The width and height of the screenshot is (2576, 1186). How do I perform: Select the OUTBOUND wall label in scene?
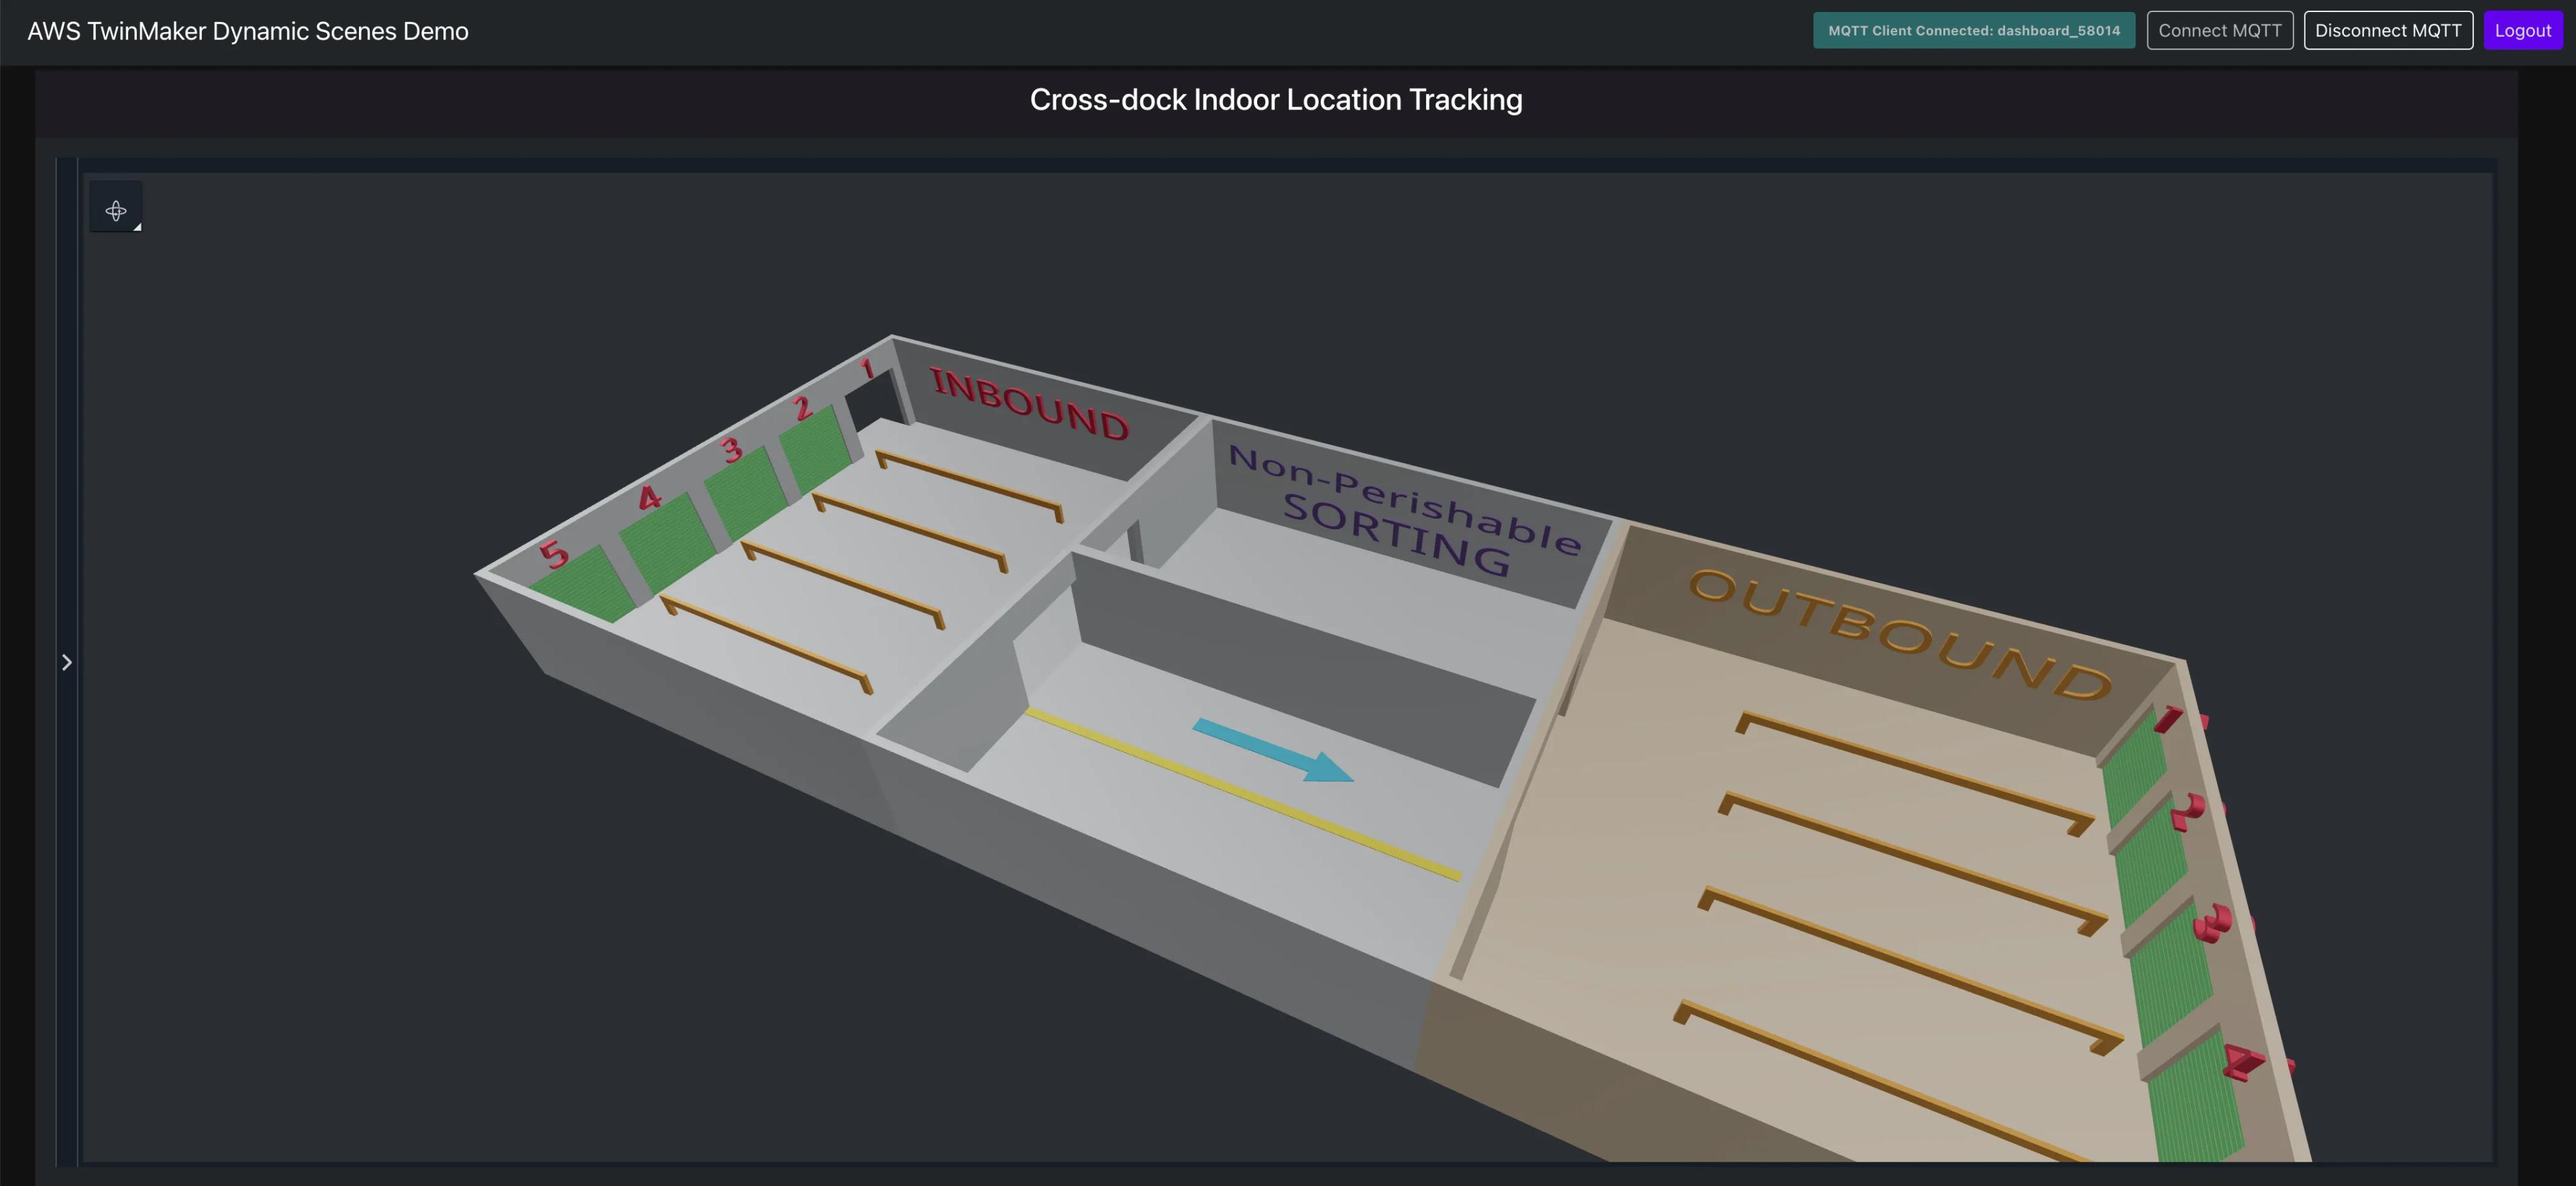(x=1900, y=635)
